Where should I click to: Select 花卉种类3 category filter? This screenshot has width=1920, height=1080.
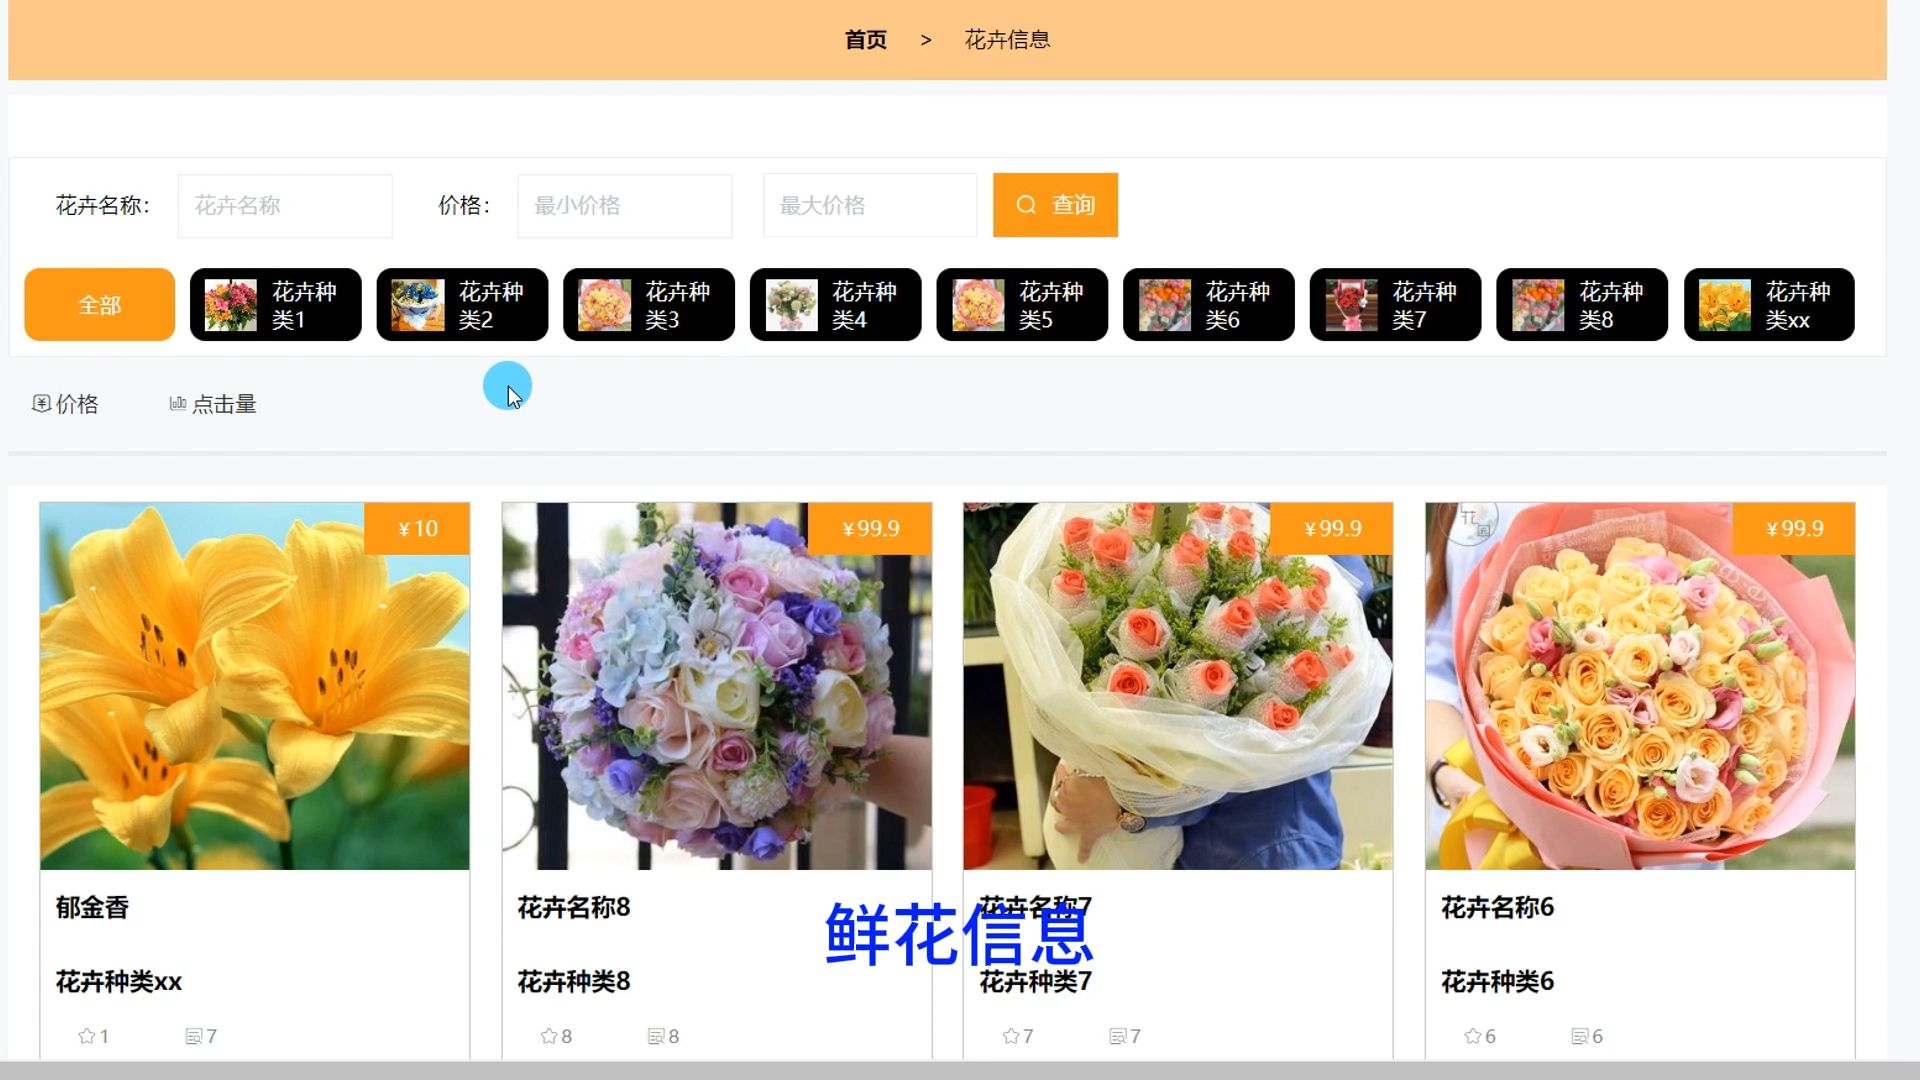click(x=649, y=305)
